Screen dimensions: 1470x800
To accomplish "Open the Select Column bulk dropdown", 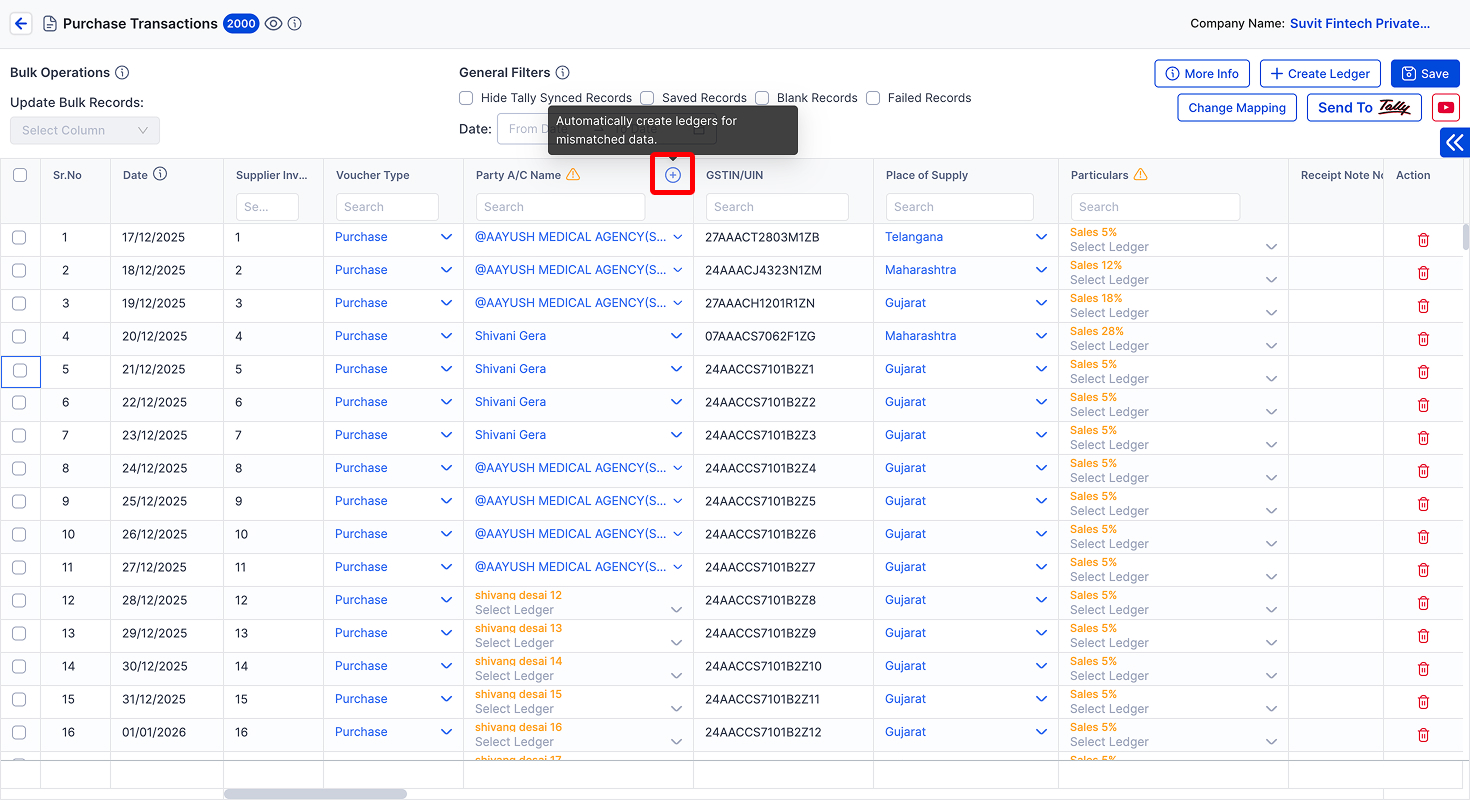I will 85,130.
